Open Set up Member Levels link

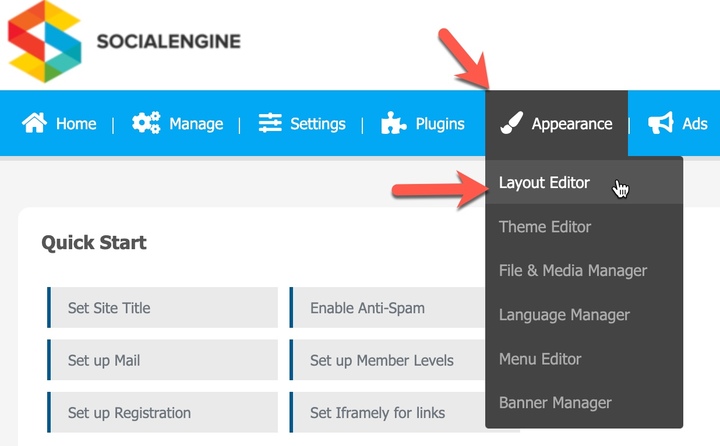coord(388,360)
